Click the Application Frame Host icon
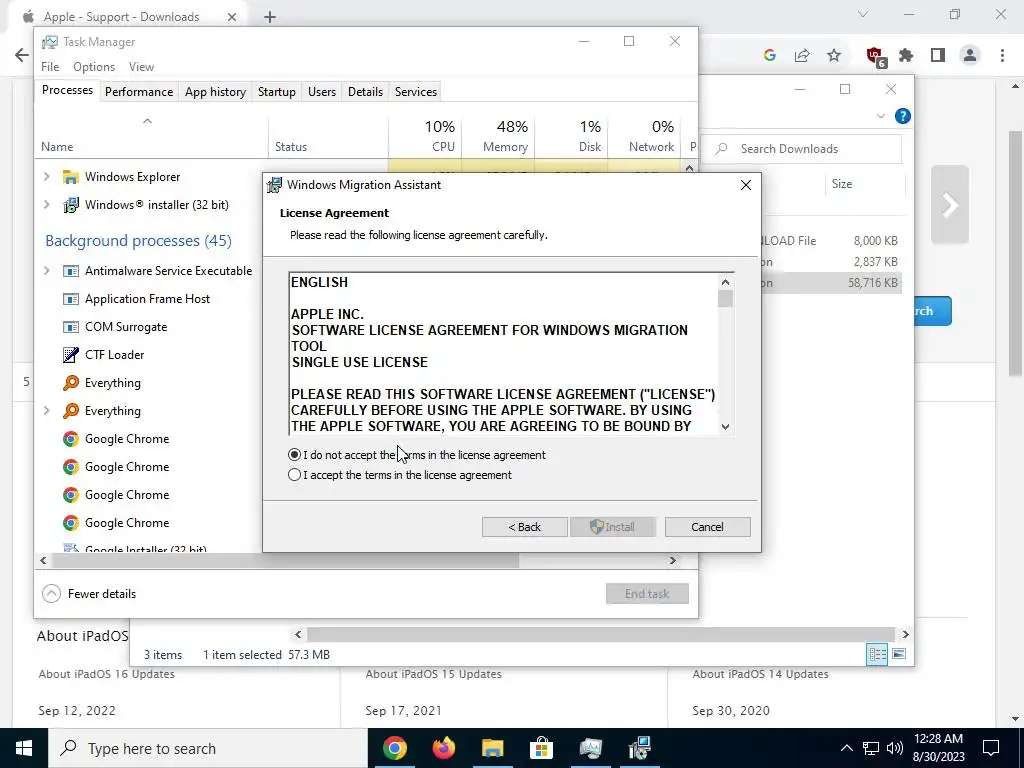 pyautogui.click(x=71, y=299)
